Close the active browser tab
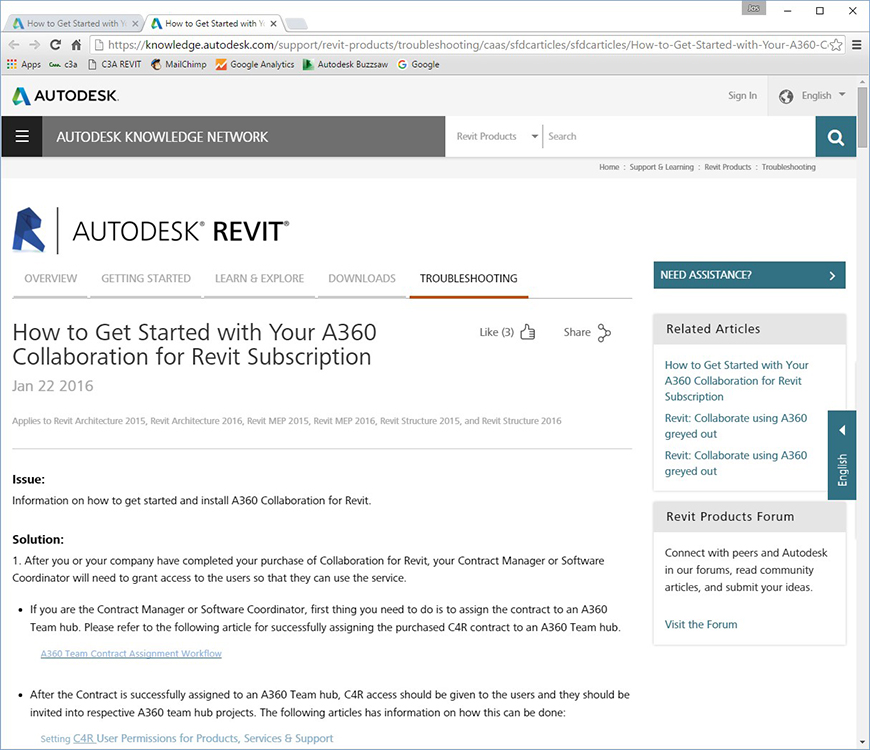Screen dimensions: 870x750 pos(274,24)
